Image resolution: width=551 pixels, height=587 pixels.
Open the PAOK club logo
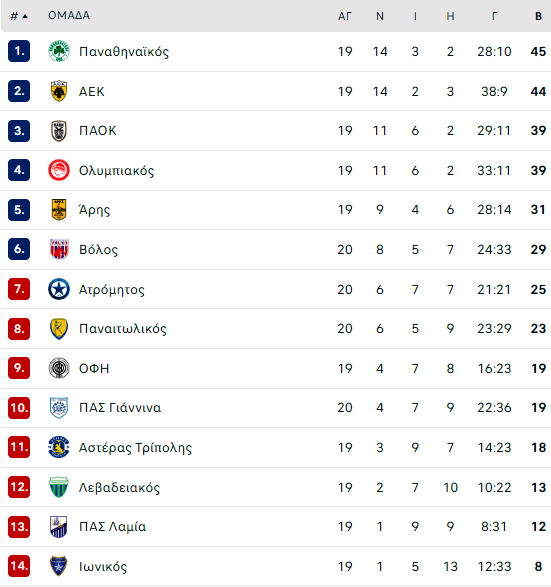click(x=59, y=131)
